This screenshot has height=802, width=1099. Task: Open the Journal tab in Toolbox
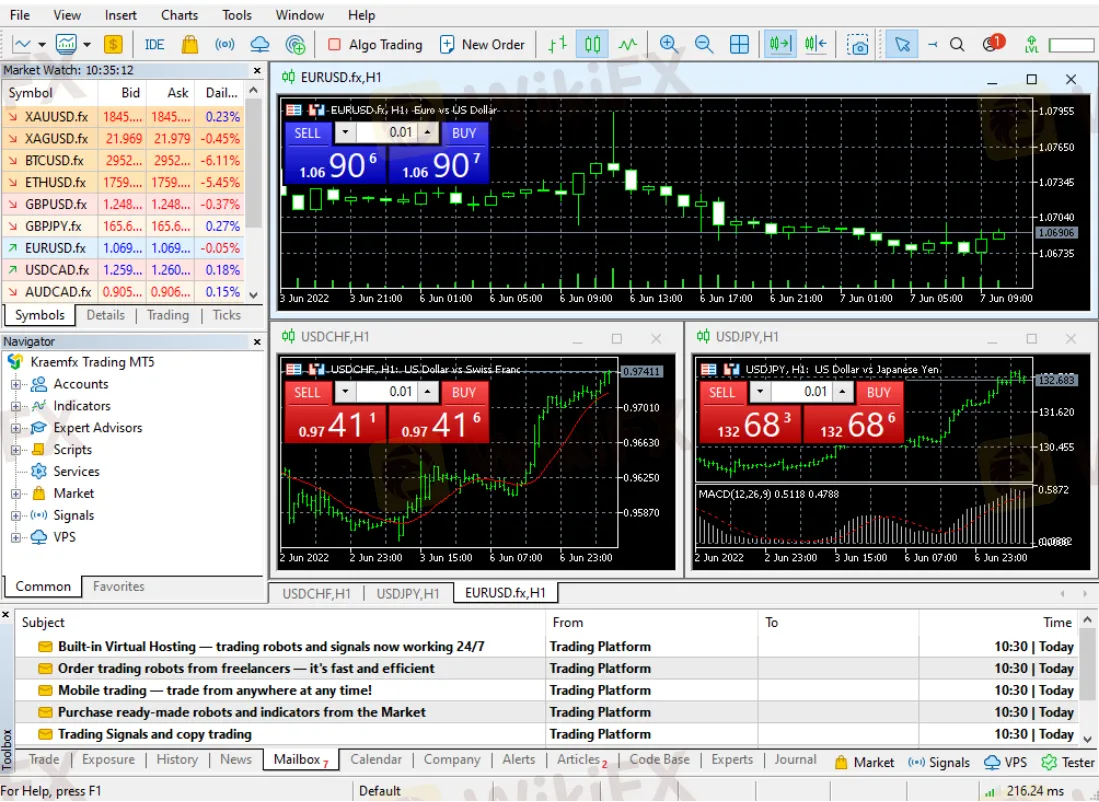[x=796, y=759]
